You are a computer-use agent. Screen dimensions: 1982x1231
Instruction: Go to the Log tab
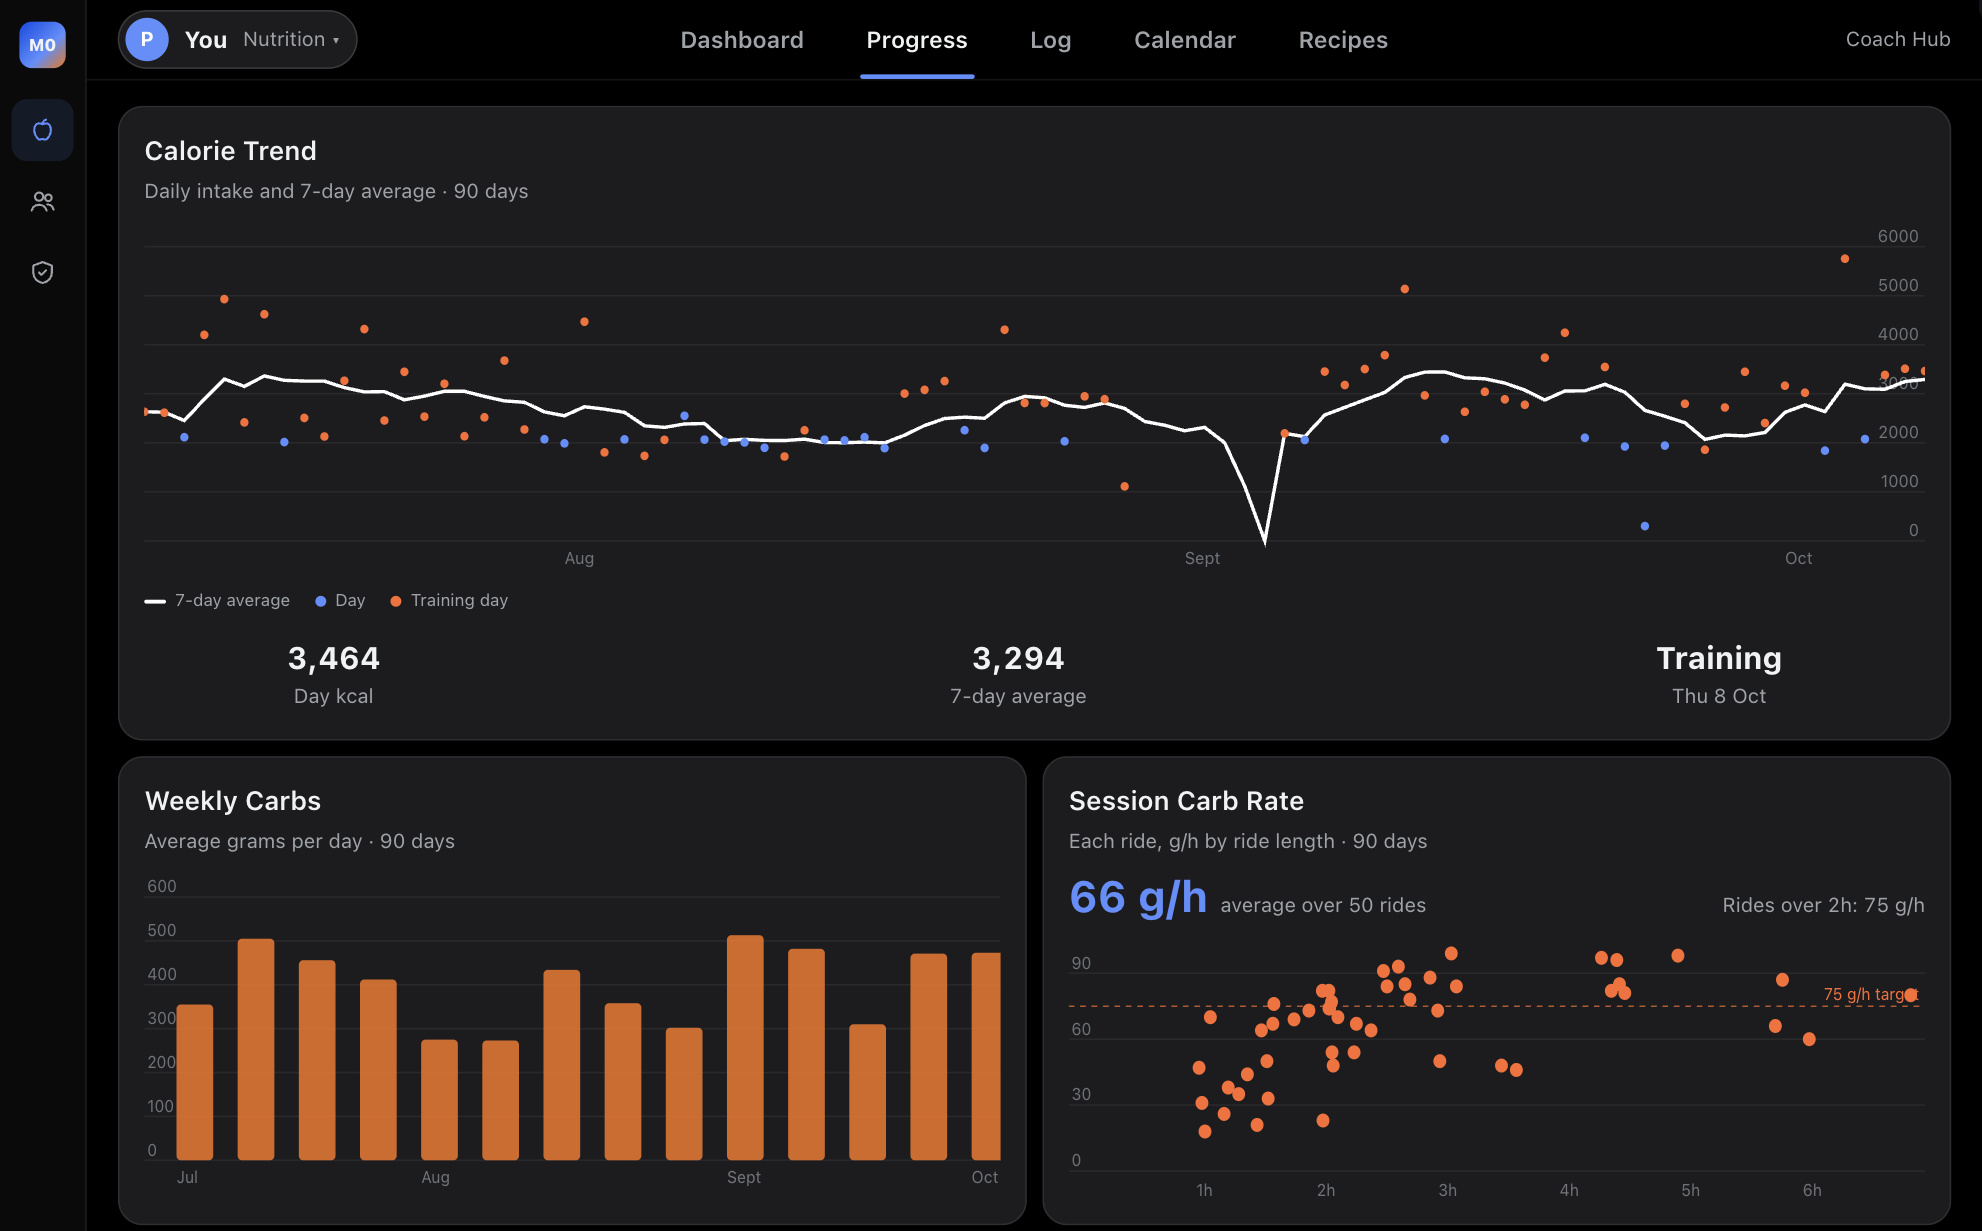(1050, 40)
